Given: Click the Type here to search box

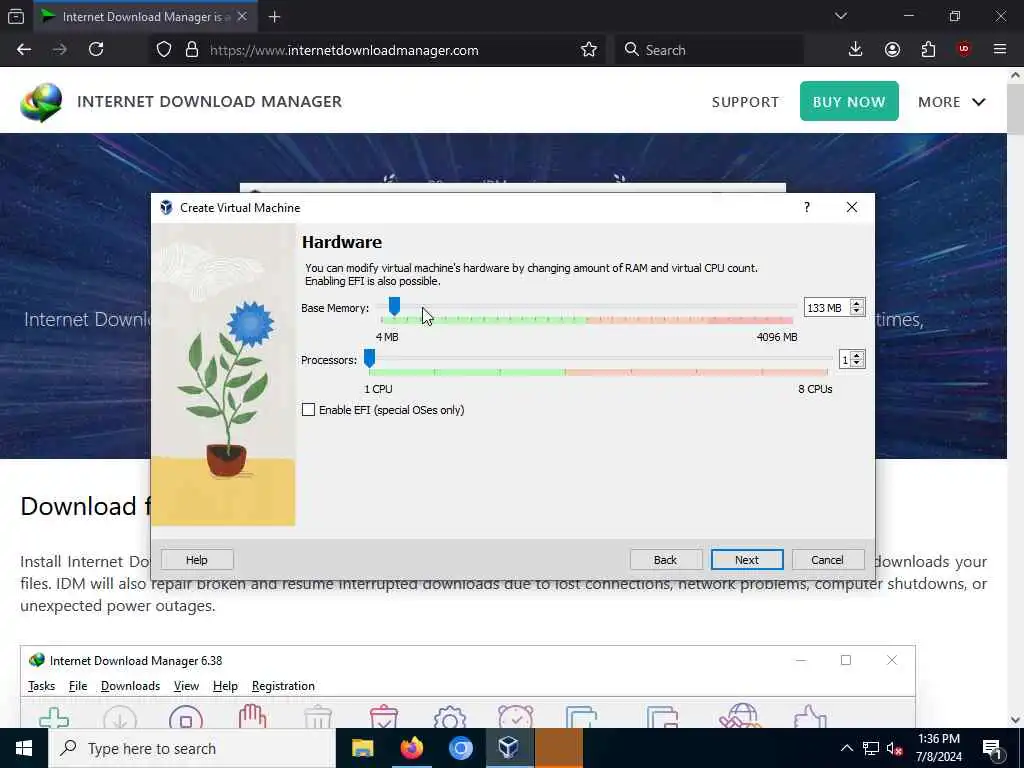Looking at the screenshot, I should tap(191, 748).
